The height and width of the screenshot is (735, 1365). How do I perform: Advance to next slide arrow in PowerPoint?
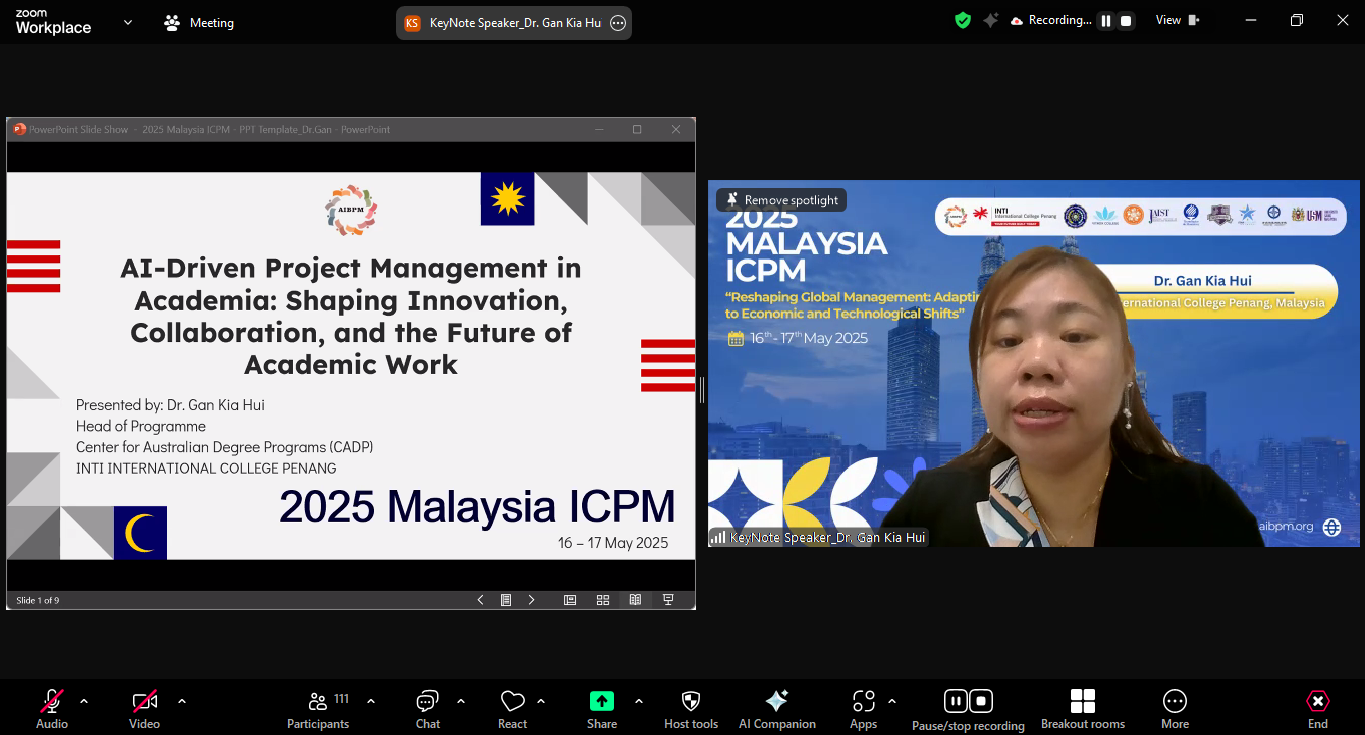(531, 600)
